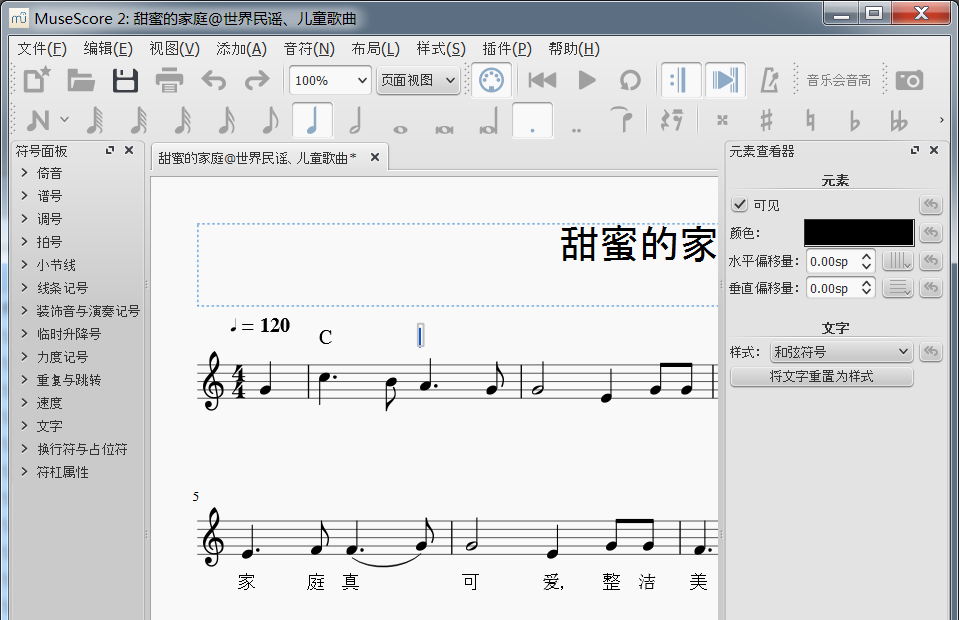Open the 100% zoom dropdown
The image size is (959, 620).
330,80
